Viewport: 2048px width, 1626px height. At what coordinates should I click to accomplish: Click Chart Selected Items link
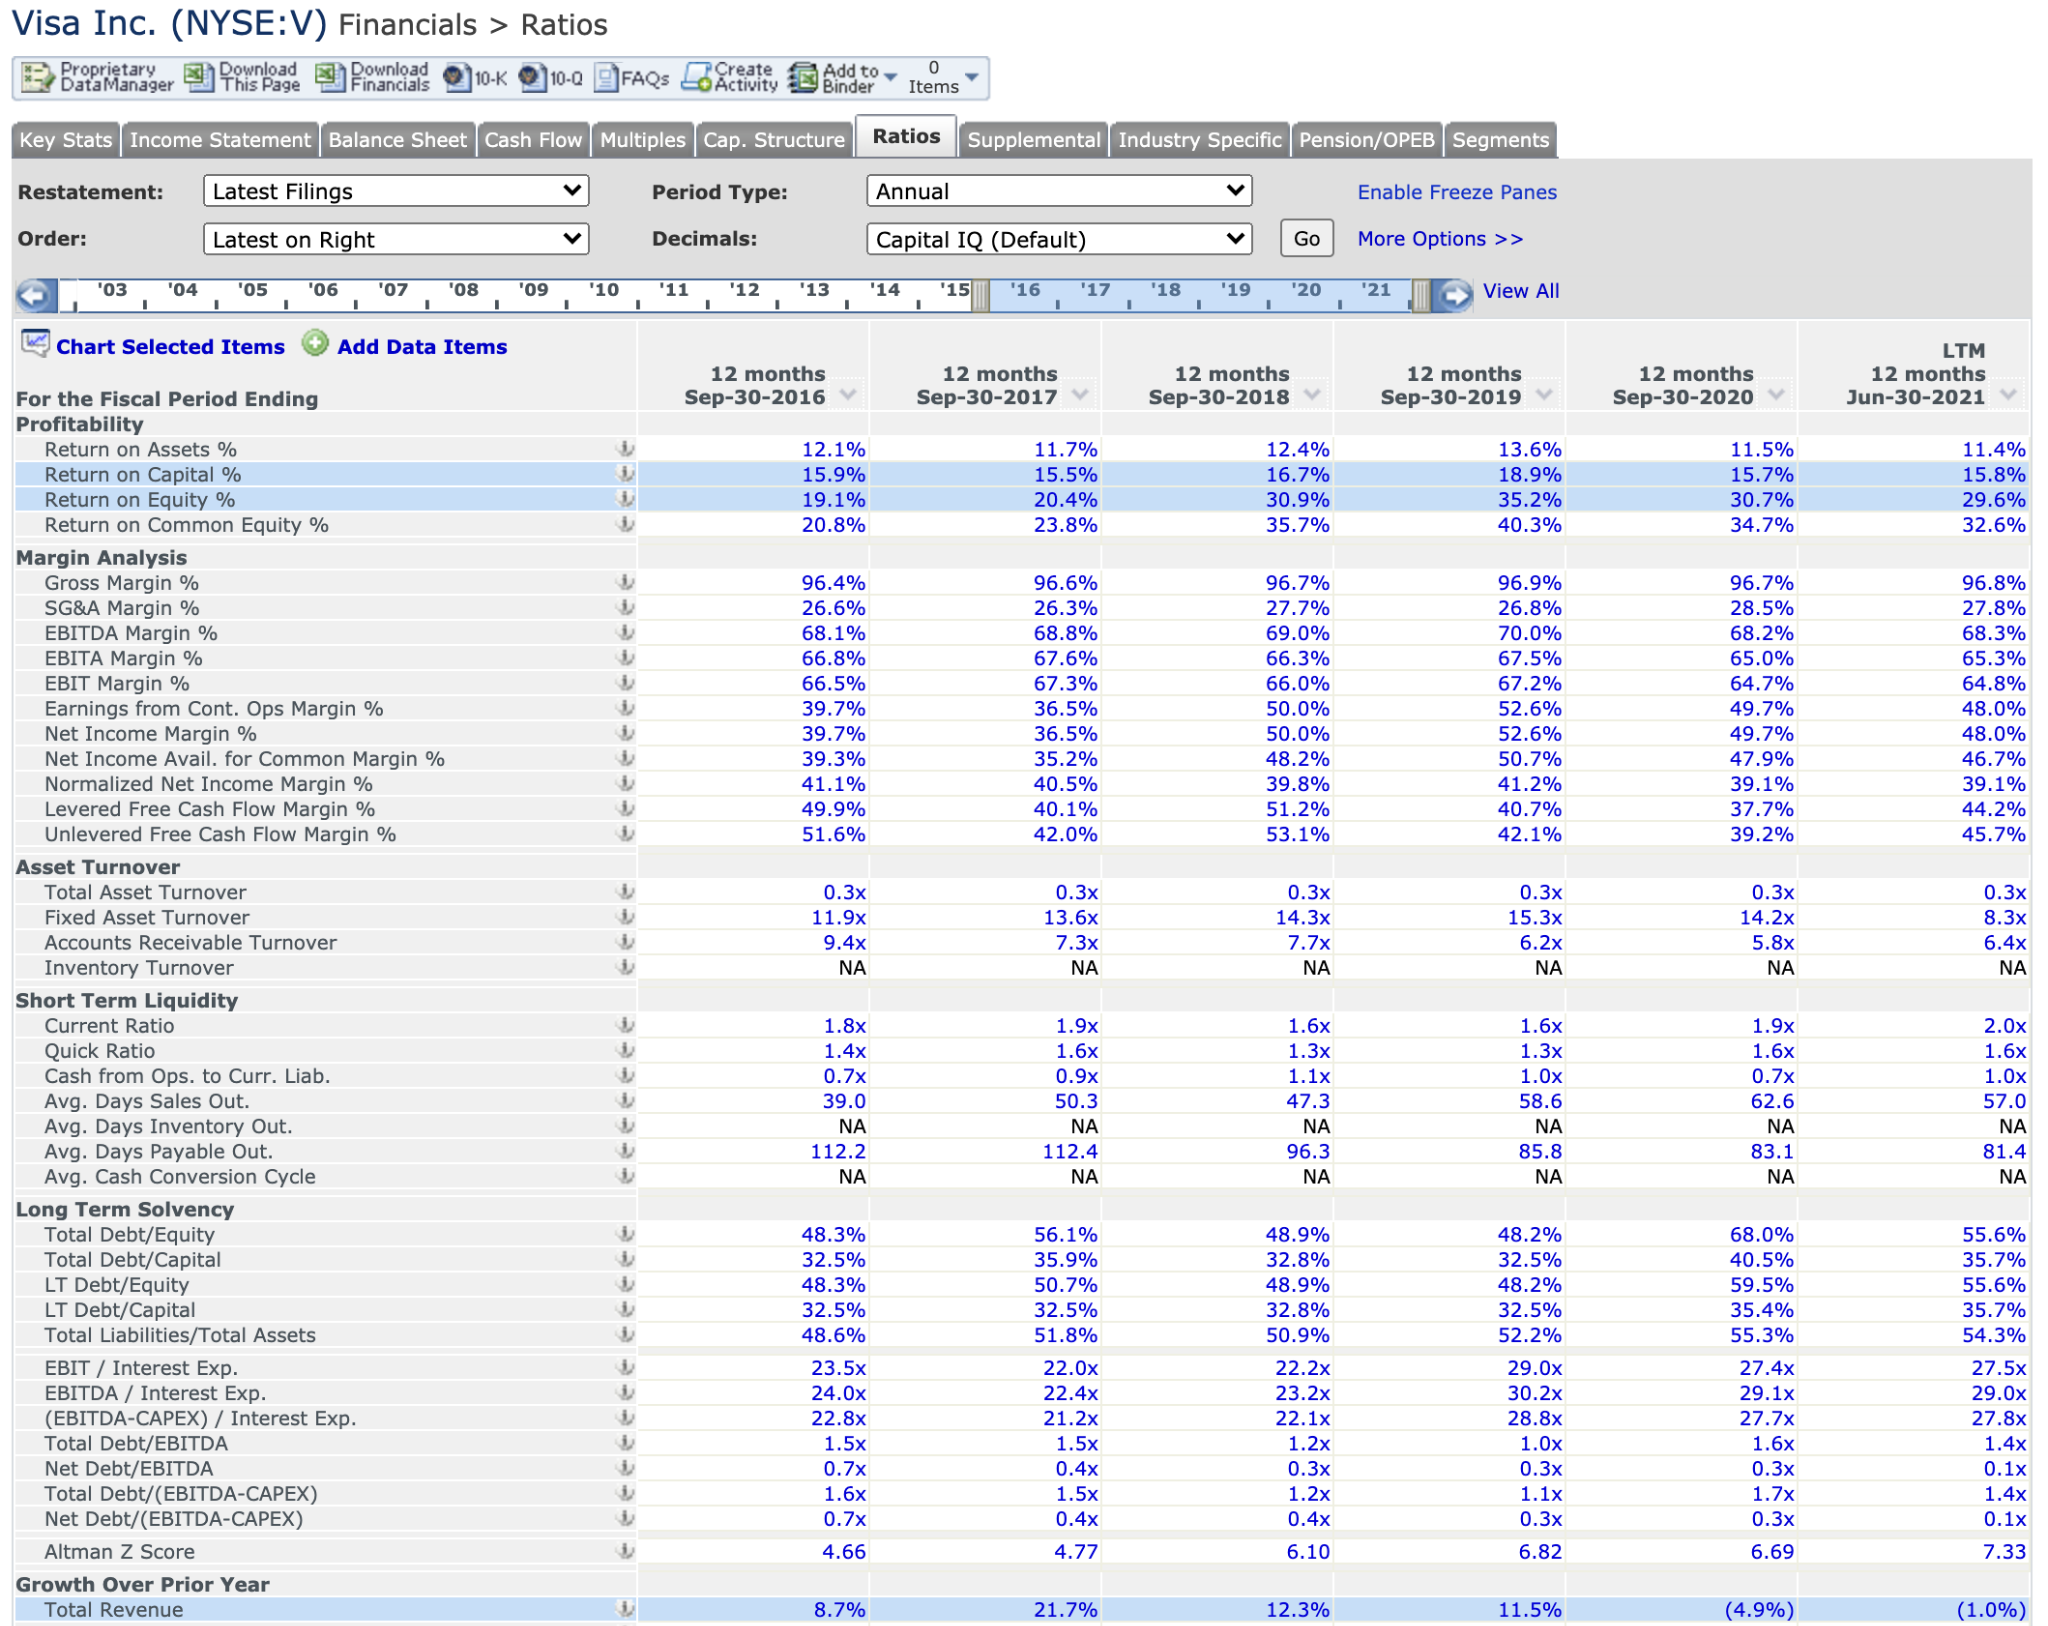click(170, 347)
